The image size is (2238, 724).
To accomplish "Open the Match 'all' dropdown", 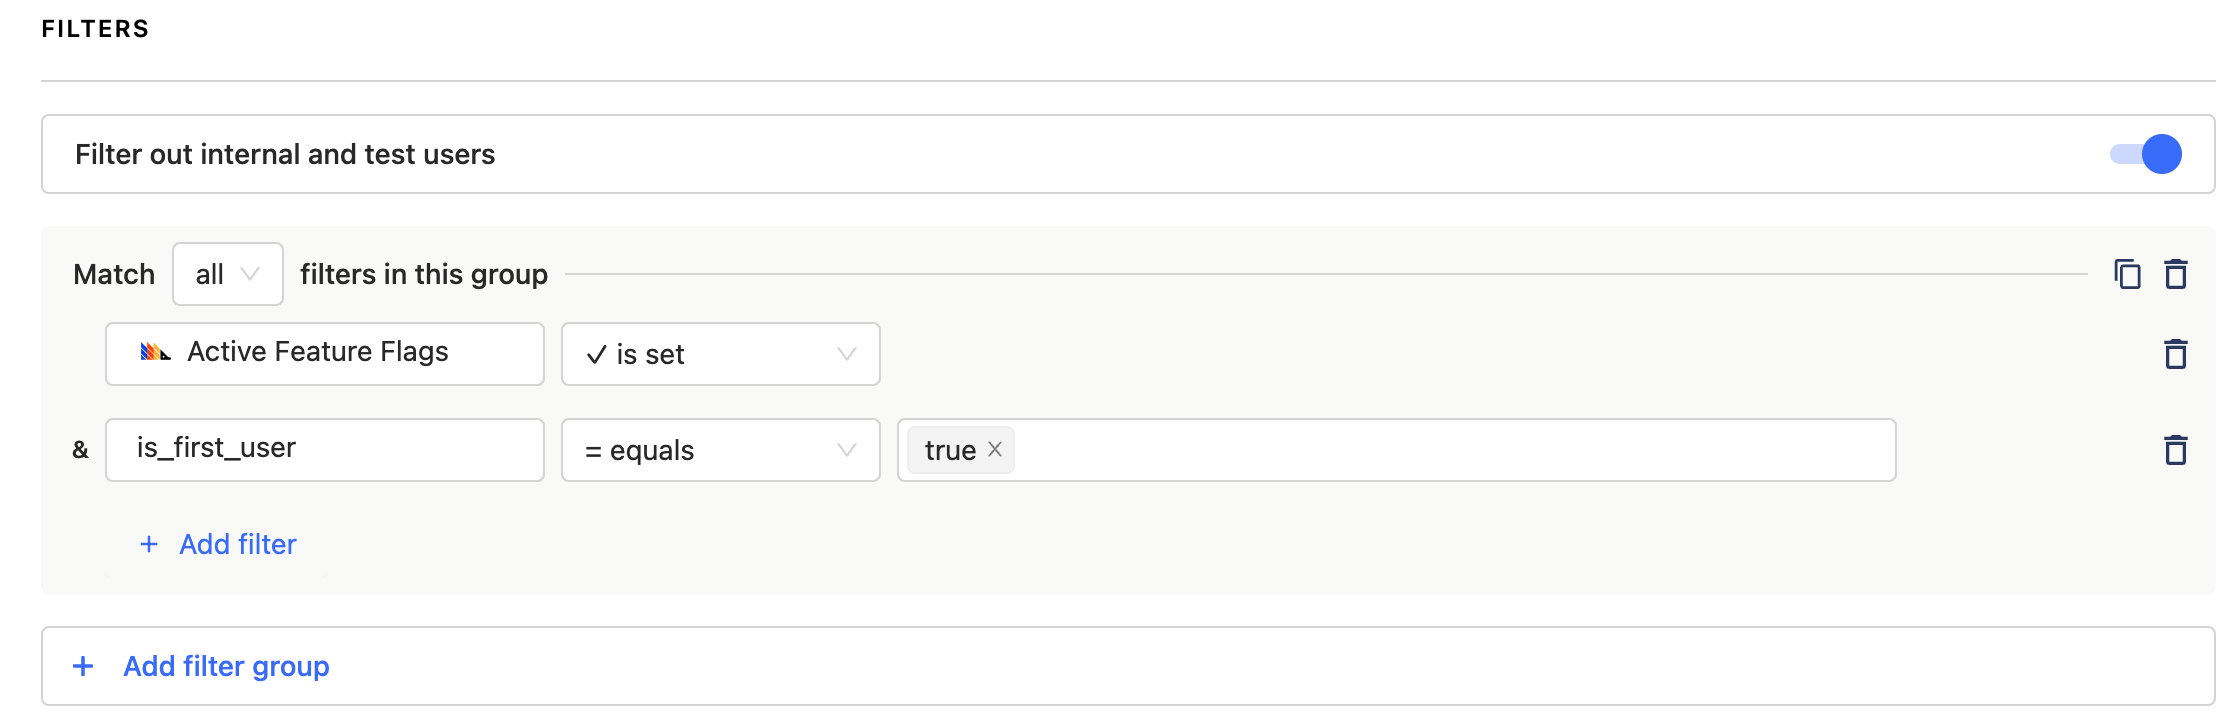I will point(227,273).
